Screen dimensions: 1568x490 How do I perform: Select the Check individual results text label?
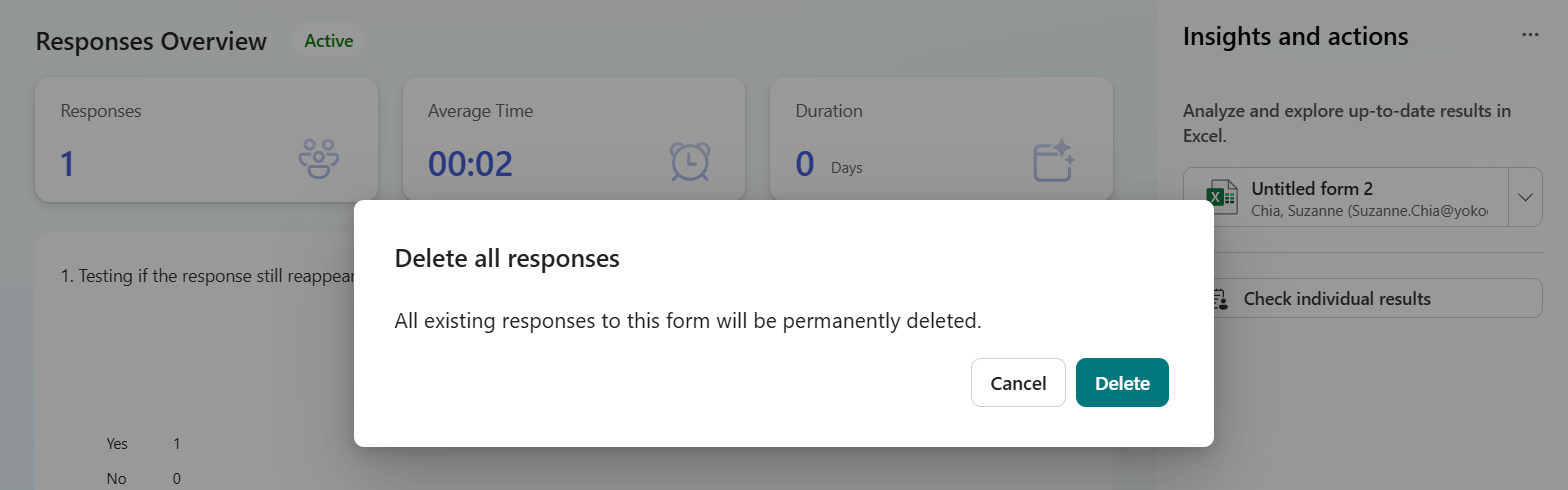click(x=1337, y=299)
